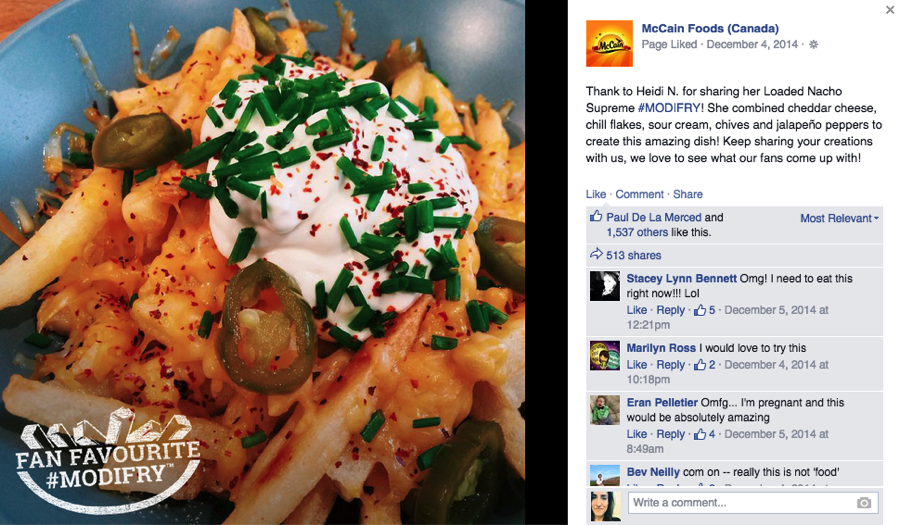Click the share arrow icon near 513 shares
This screenshot has width=900, height=525.
point(596,254)
